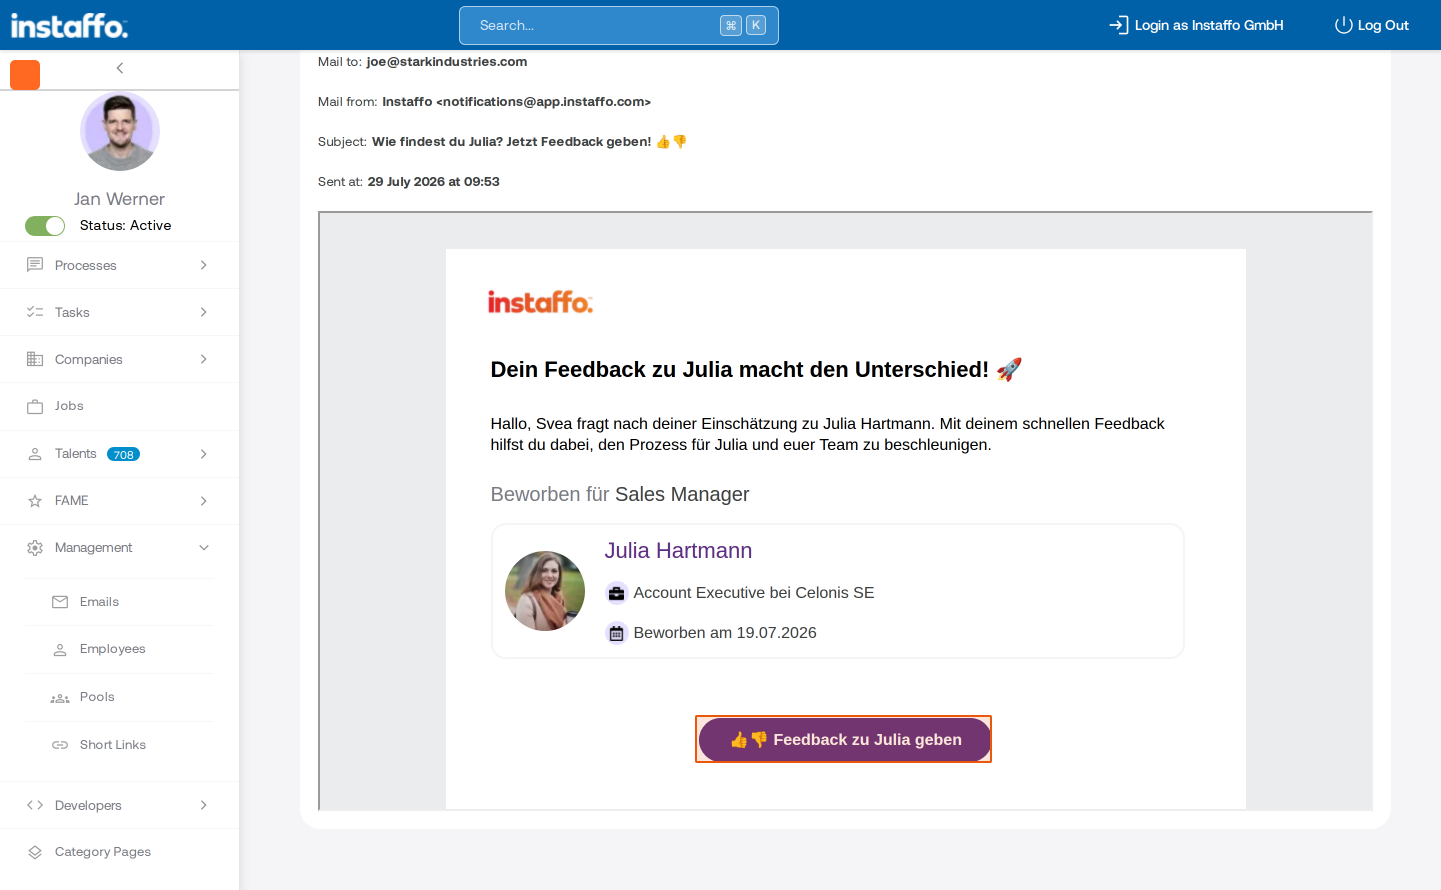The image size is (1441, 890).
Task: Collapse the sidebar with the left chevron
Action: tap(120, 68)
